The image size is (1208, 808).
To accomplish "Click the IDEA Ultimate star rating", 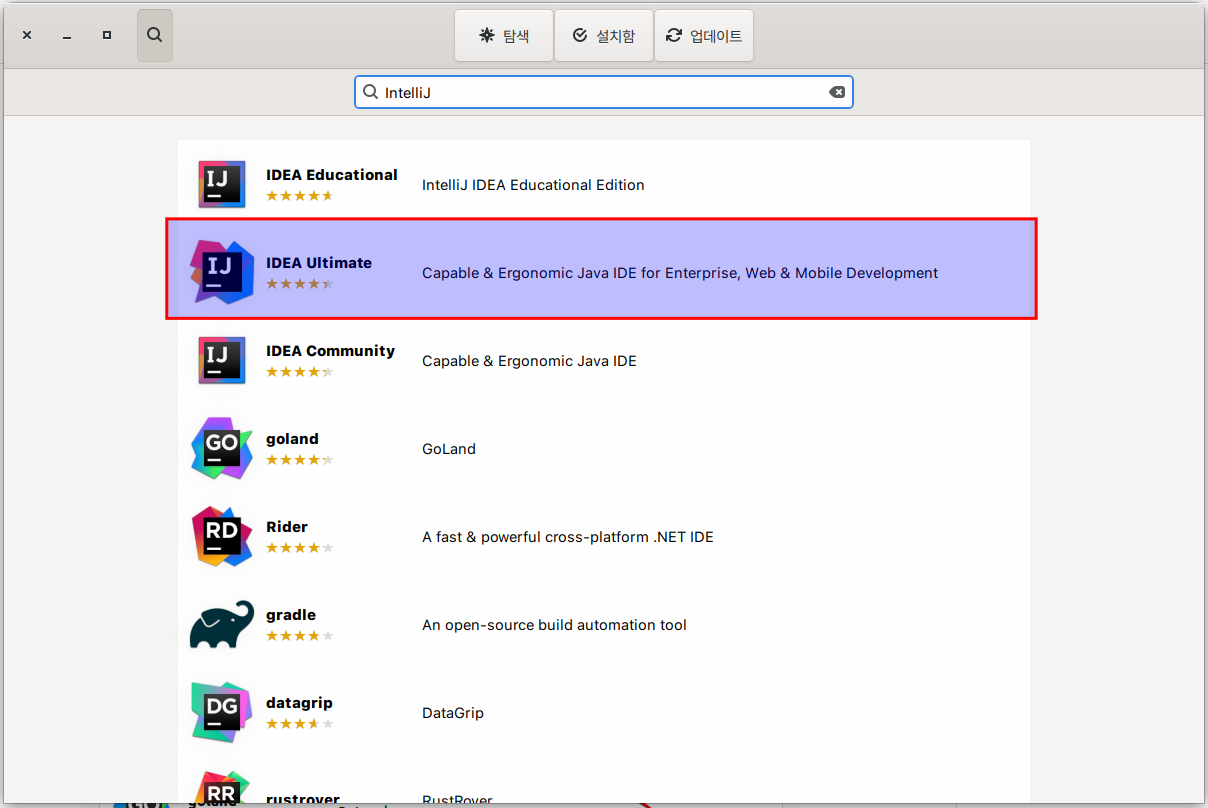I will pos(300,284).
